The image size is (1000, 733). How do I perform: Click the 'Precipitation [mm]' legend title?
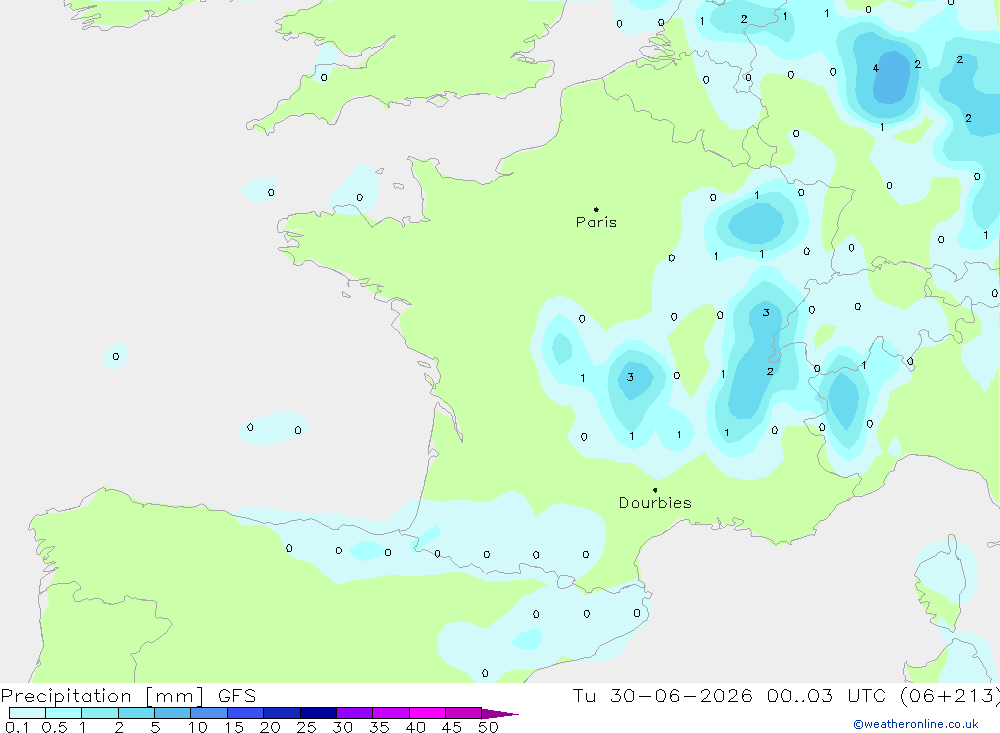click(102, 695)
